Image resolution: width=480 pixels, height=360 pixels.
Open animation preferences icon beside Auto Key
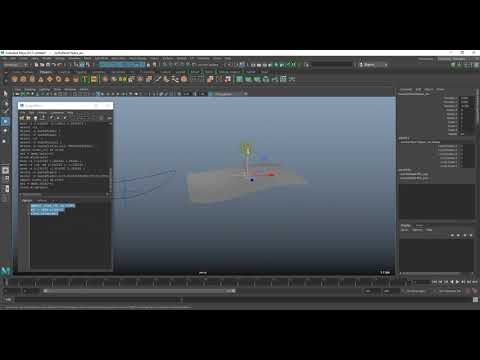click(x=475, y=291)
